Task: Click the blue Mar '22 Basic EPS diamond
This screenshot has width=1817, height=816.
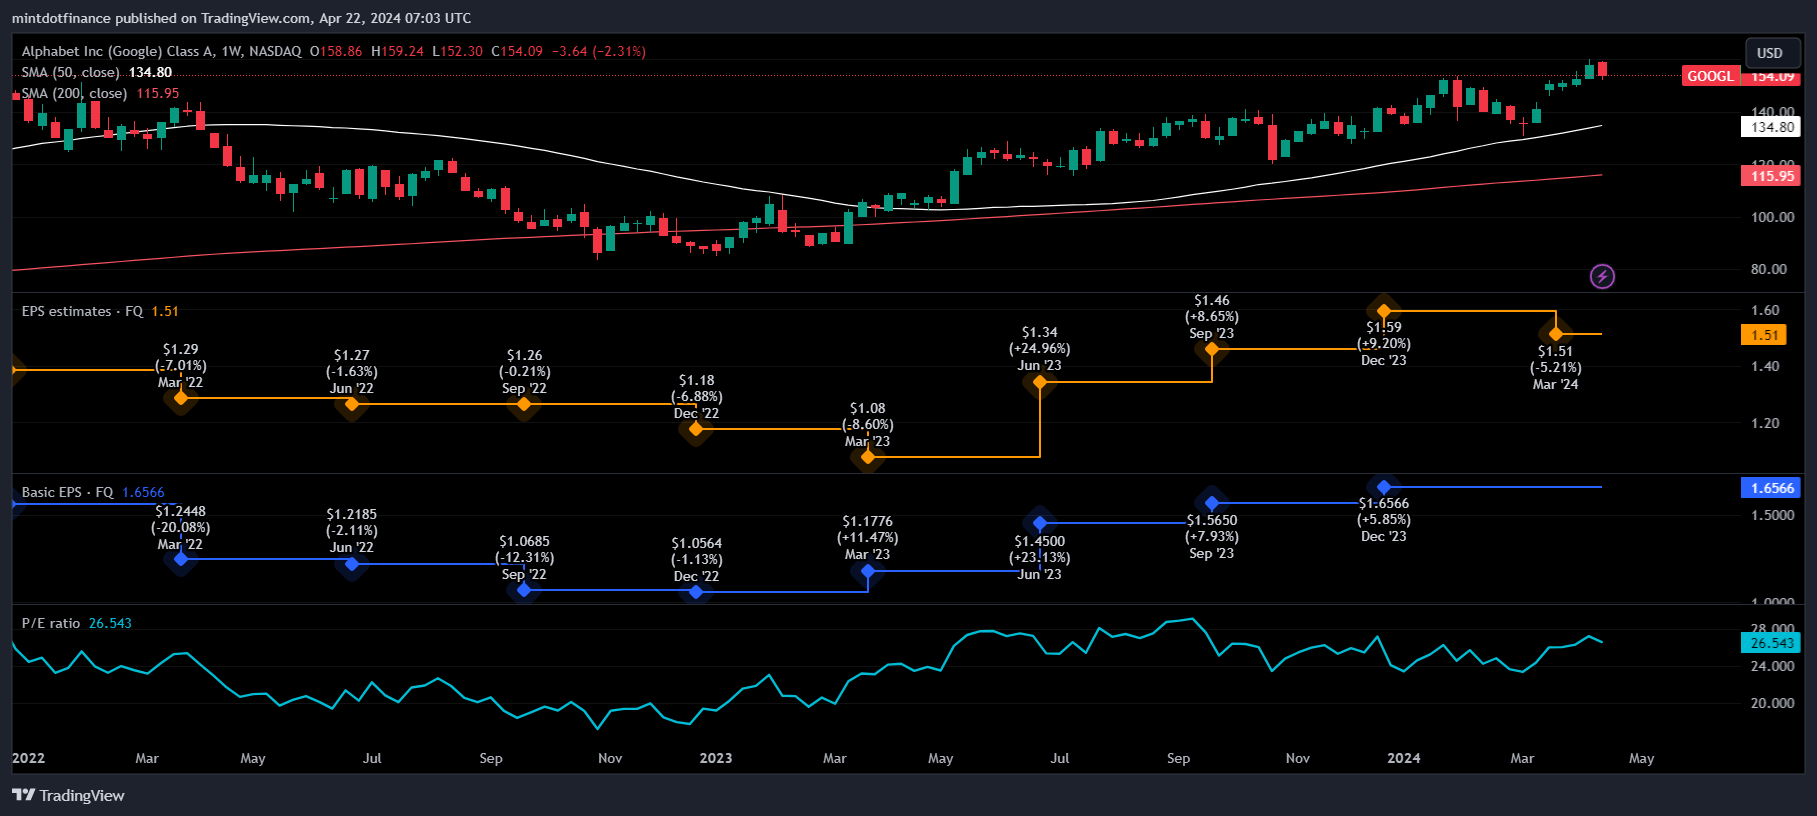Action: point(181,558)
